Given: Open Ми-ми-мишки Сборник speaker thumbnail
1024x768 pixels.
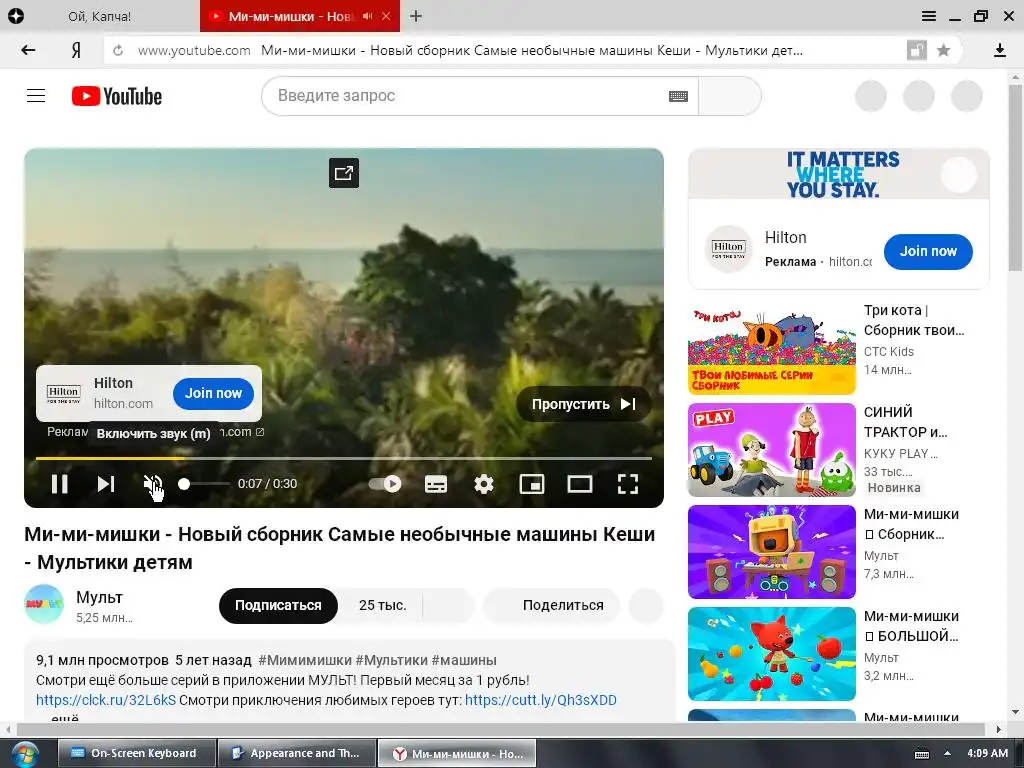Looking at the screenshot, I should (771, 552).
